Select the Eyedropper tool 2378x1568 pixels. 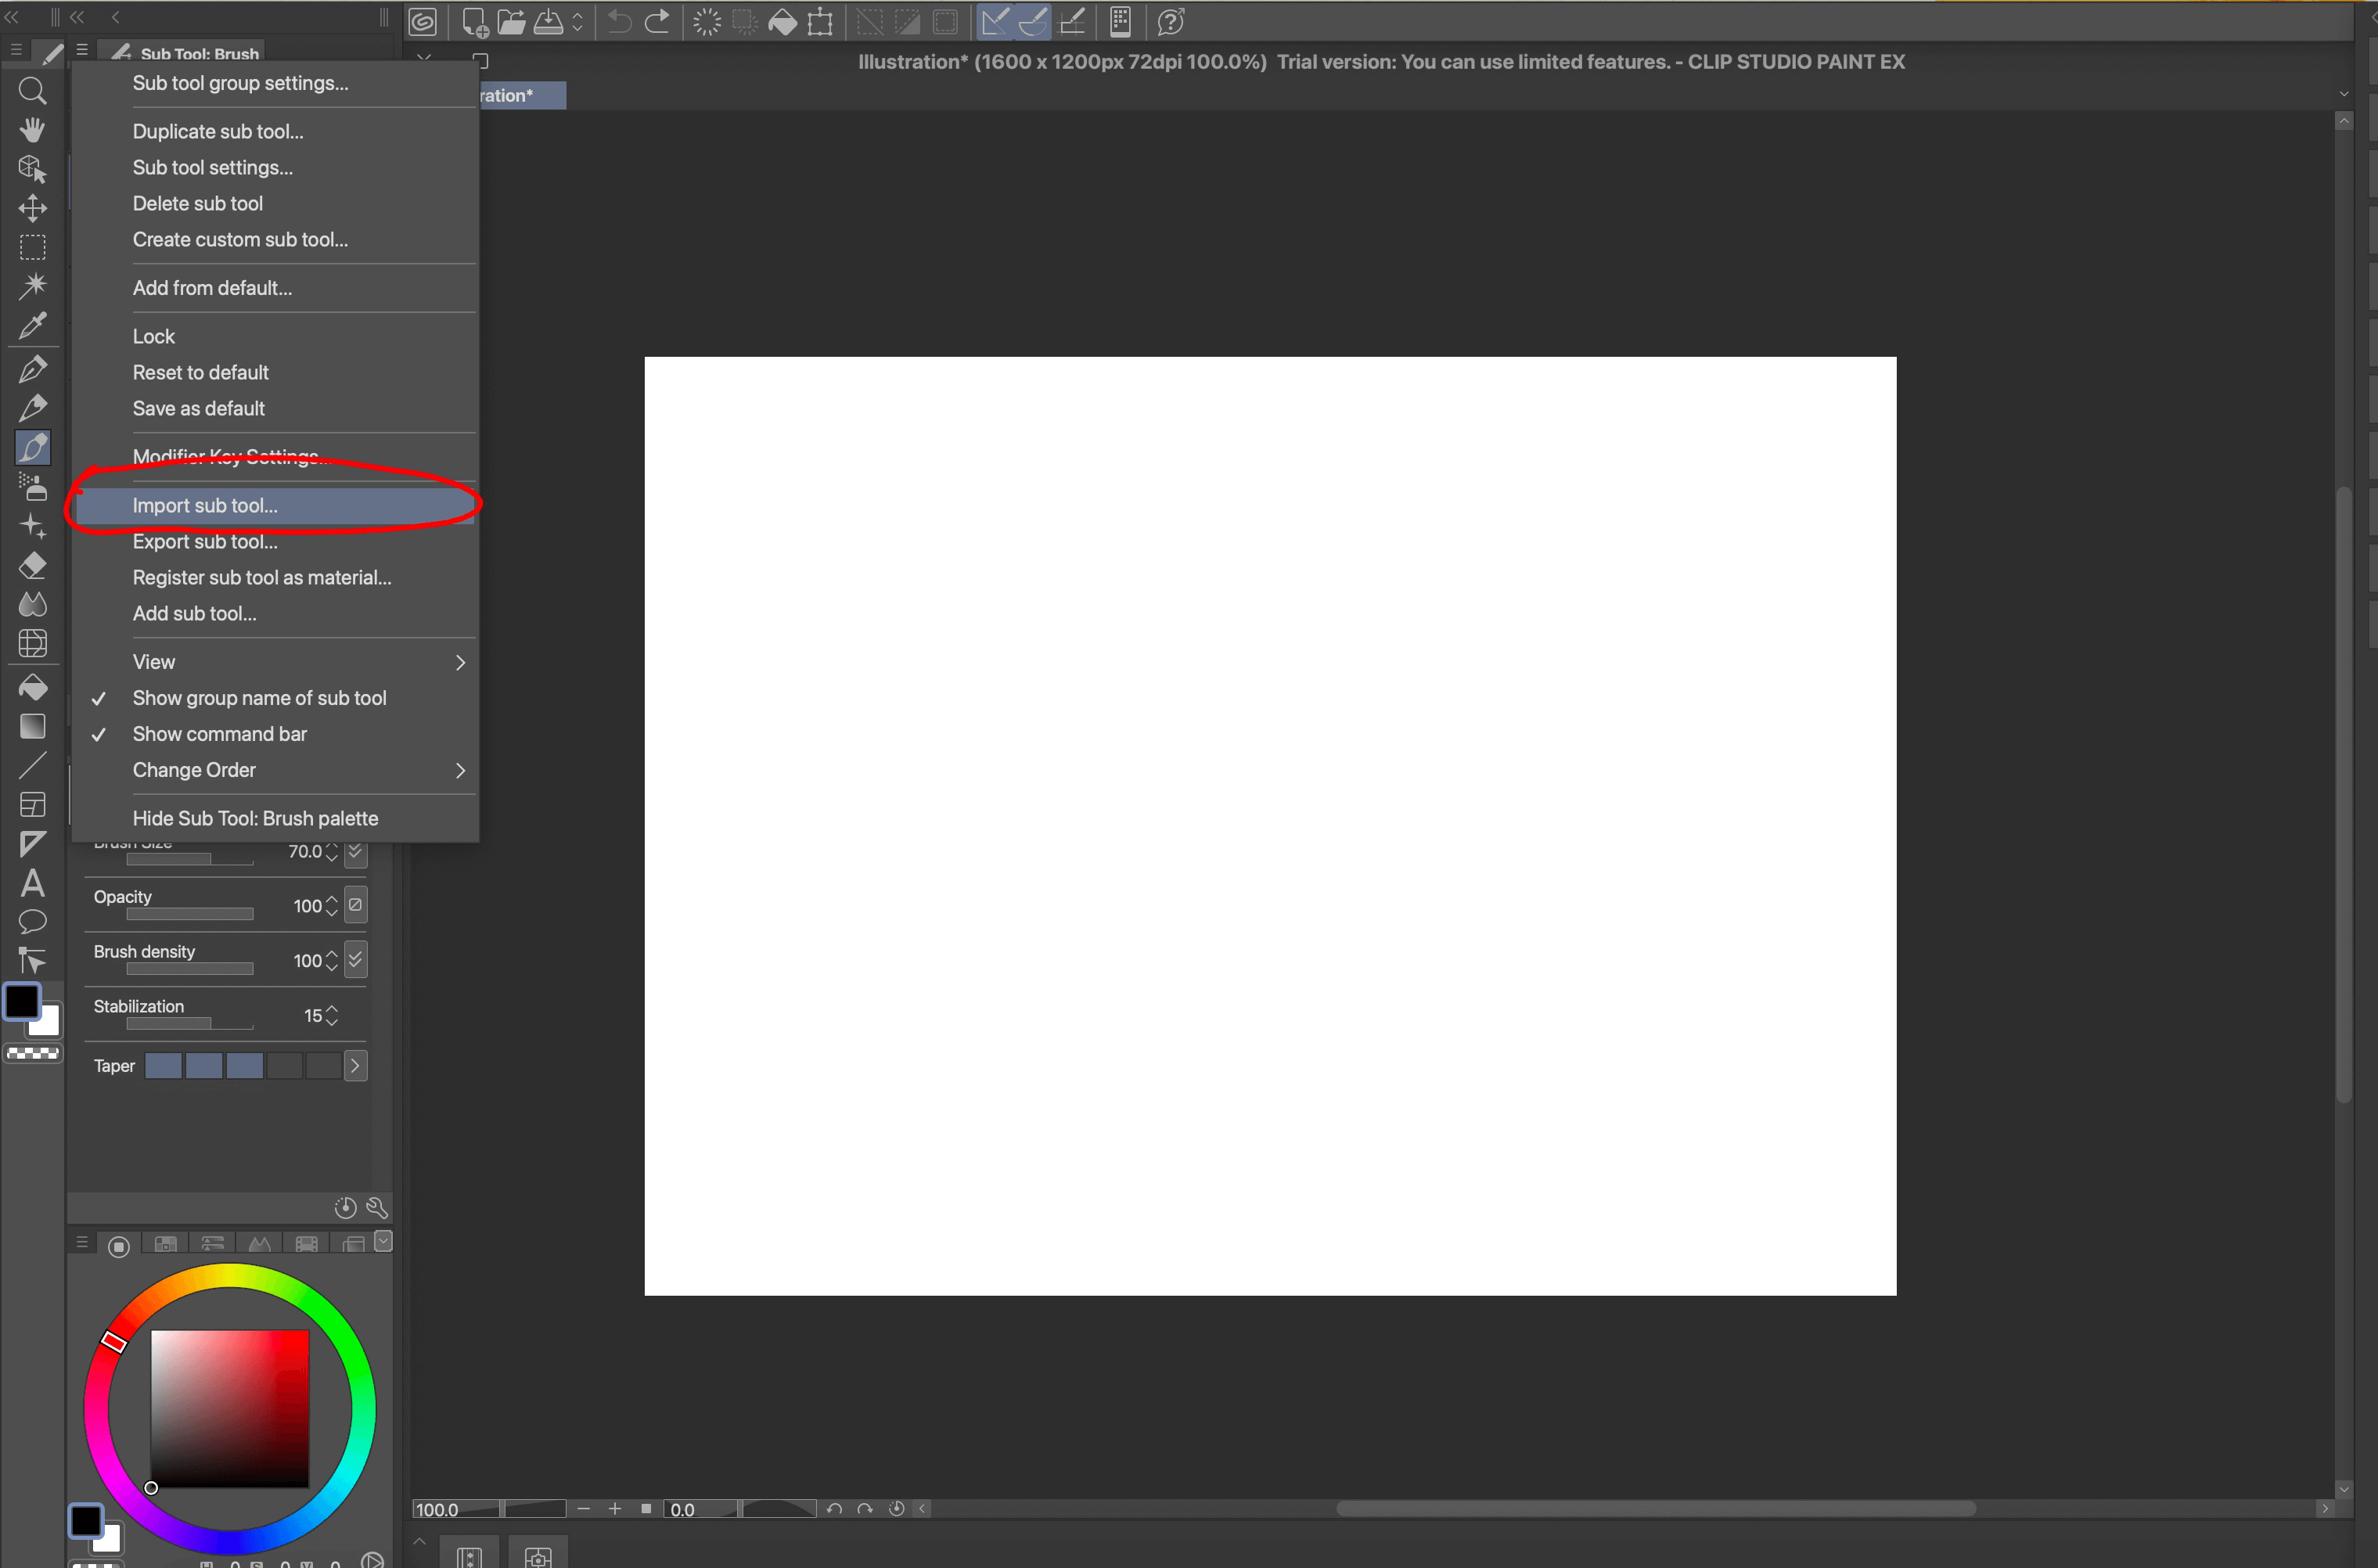coord(32,325)
